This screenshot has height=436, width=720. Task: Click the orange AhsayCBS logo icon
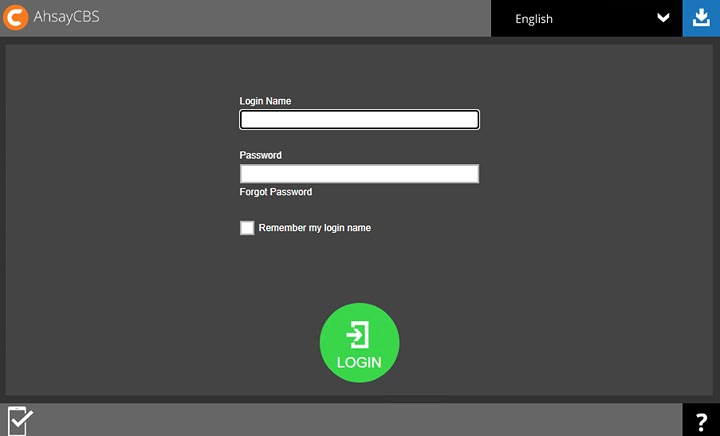click(16, 18)
